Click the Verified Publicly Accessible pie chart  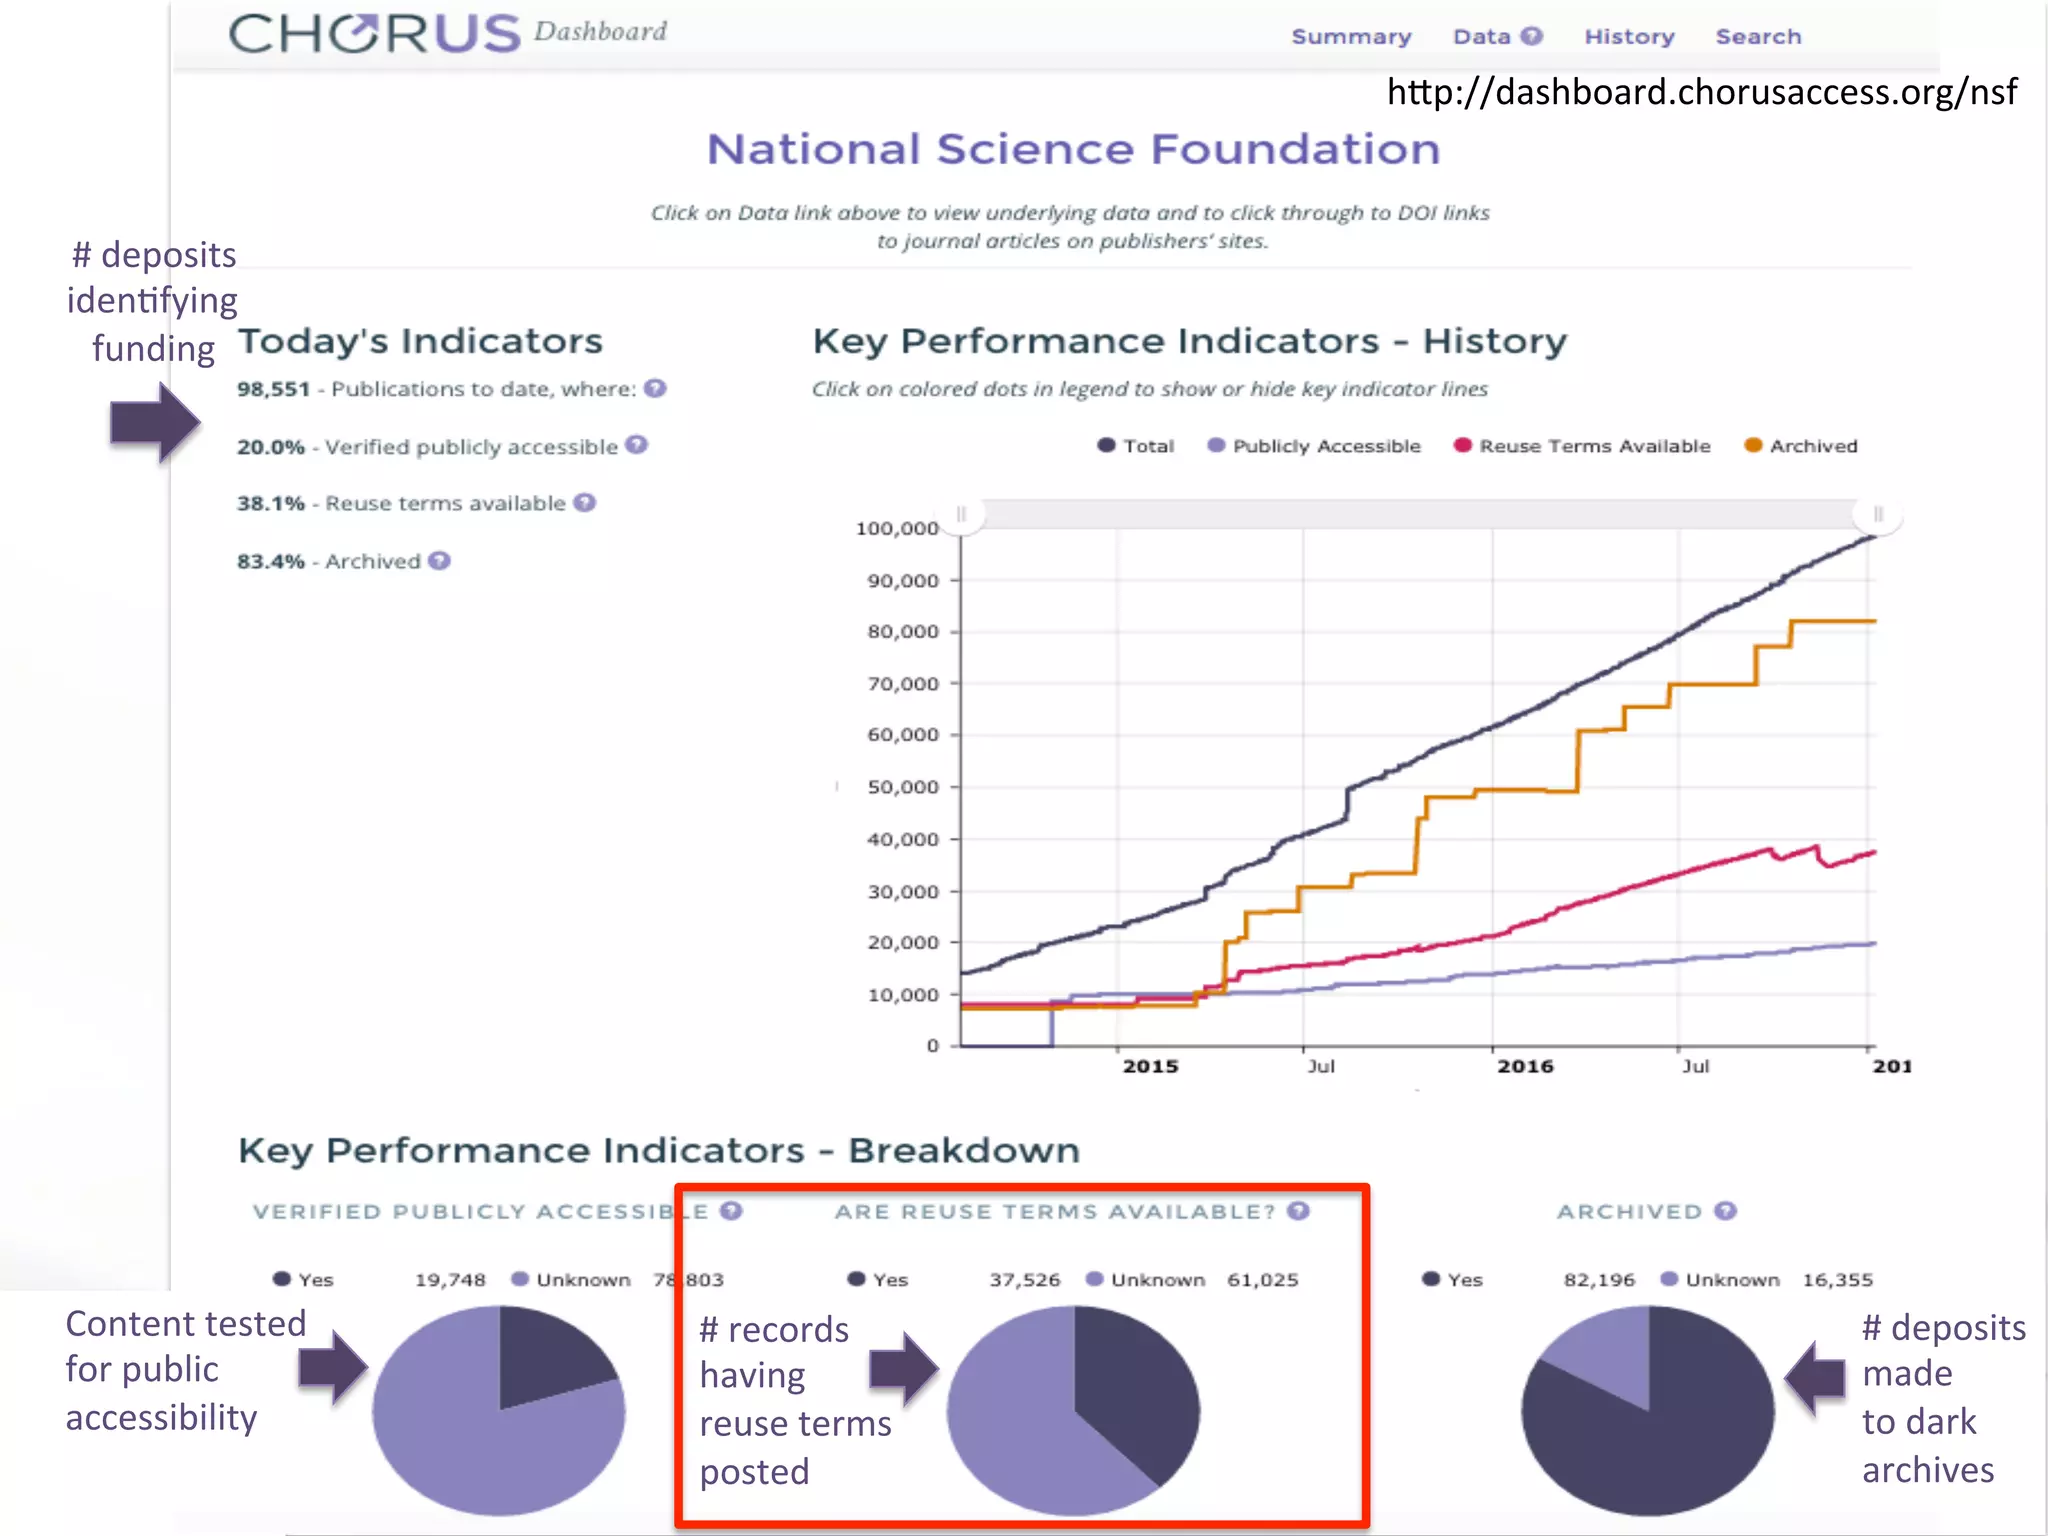[499, 1410]
